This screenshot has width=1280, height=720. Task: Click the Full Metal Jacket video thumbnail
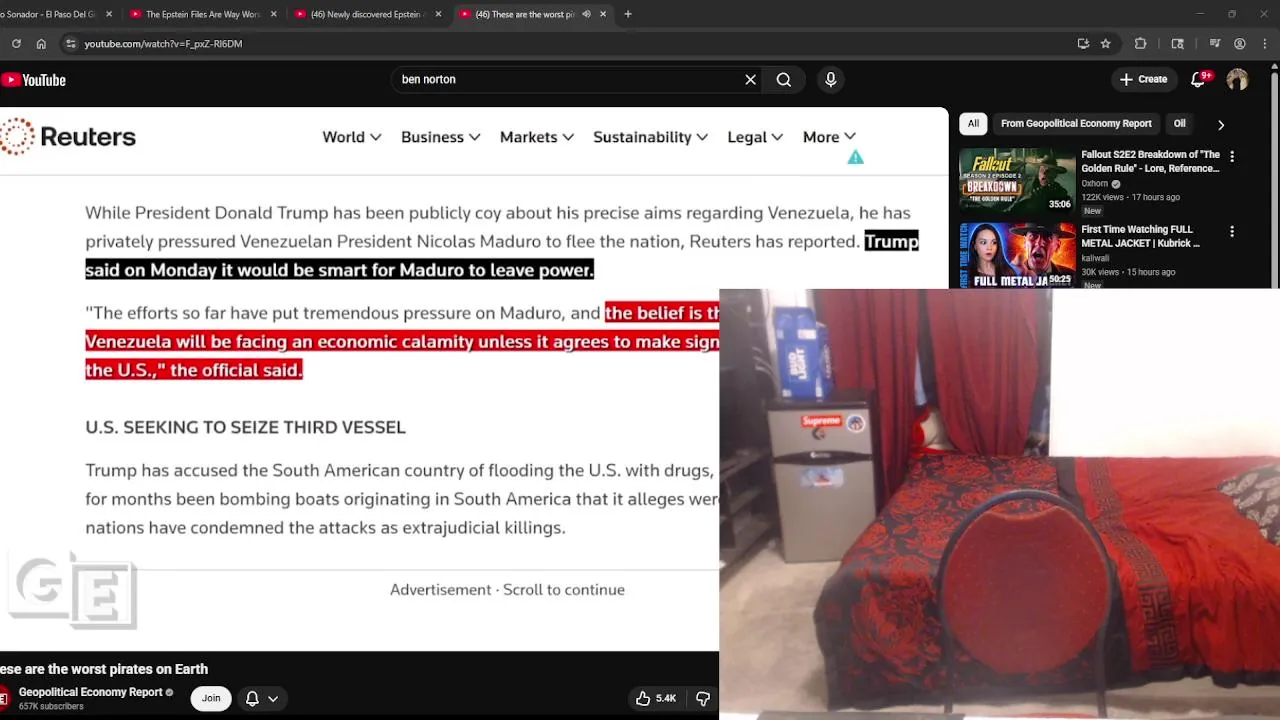(x=1017, y=254)
